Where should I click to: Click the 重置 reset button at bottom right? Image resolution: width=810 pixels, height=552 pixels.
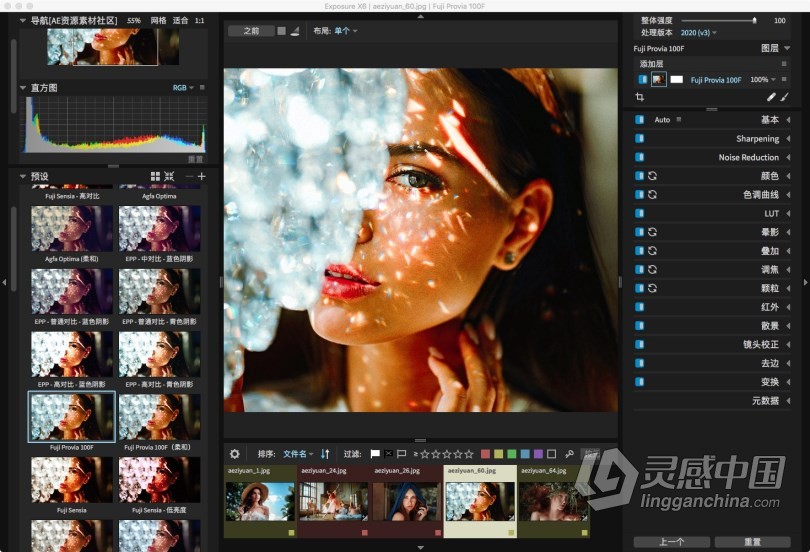pyautogui.click(x=753, y=542)
